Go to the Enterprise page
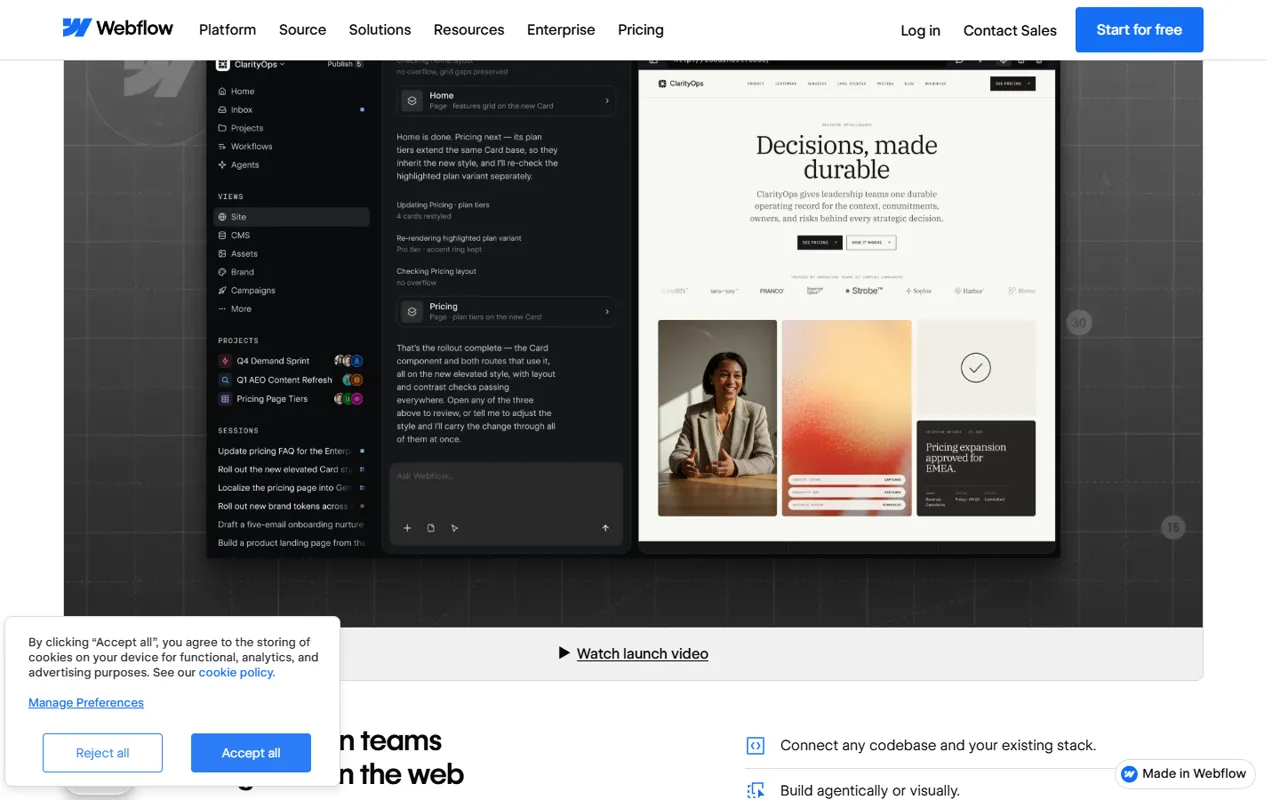This screenshot has width=1280, height=800. pos(561,30)
